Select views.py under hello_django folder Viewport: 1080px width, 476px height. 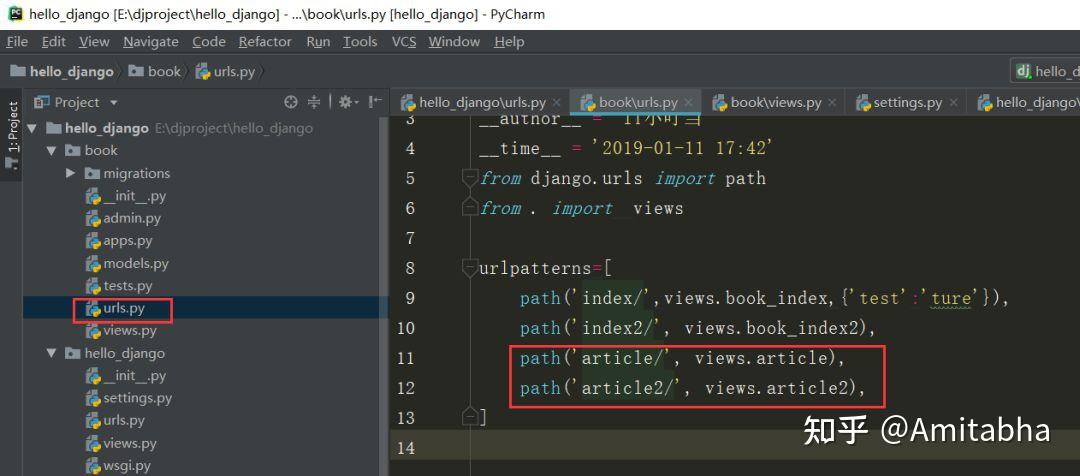(129, 444)
